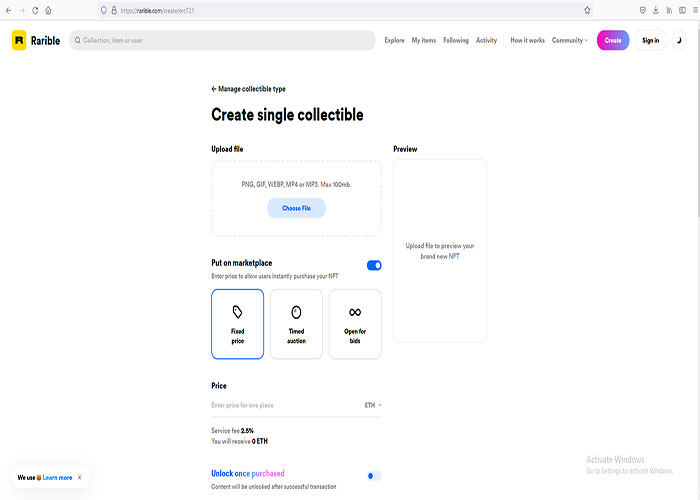Pick the Open for bids infinity option

355,324
